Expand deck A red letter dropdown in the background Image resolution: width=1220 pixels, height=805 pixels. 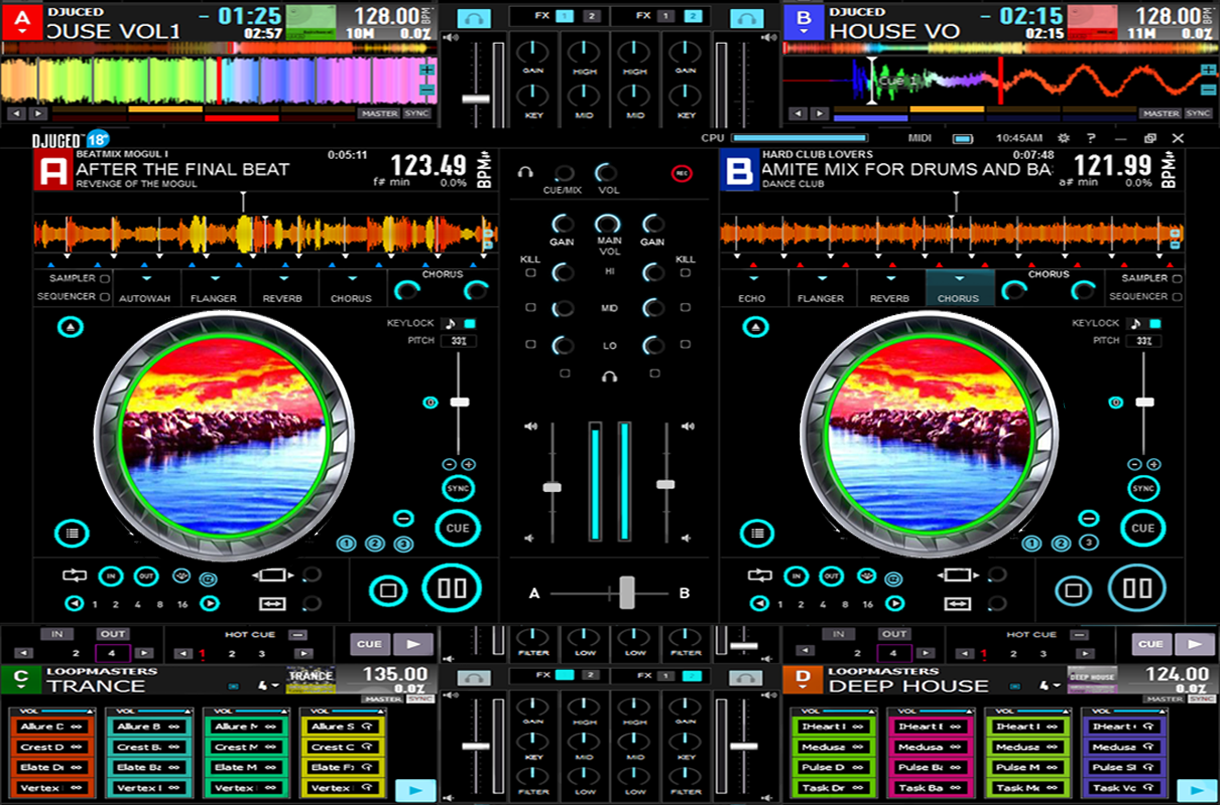21,32
